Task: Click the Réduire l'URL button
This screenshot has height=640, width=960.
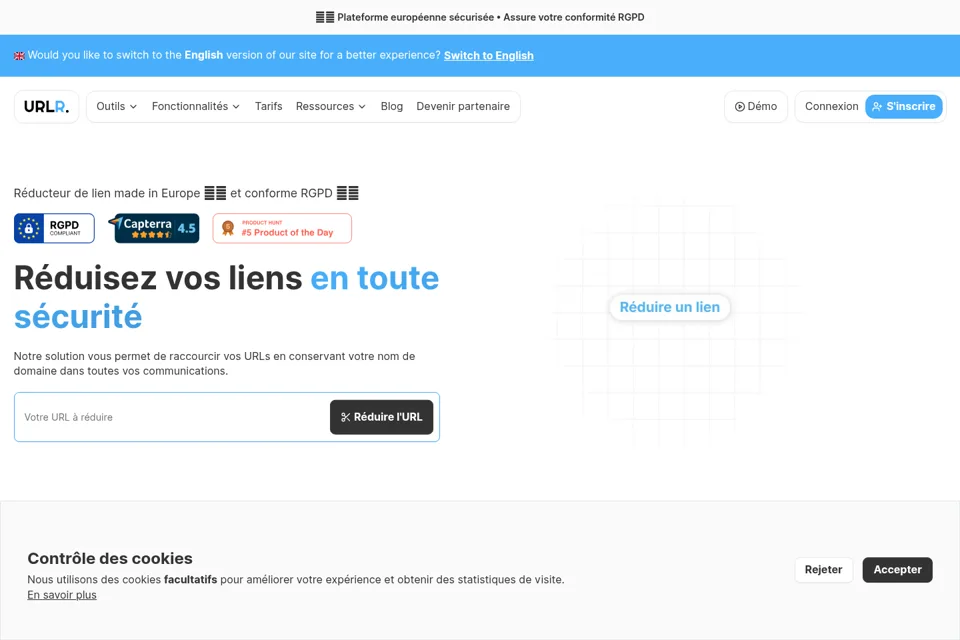Action: [x=381, y=417]
